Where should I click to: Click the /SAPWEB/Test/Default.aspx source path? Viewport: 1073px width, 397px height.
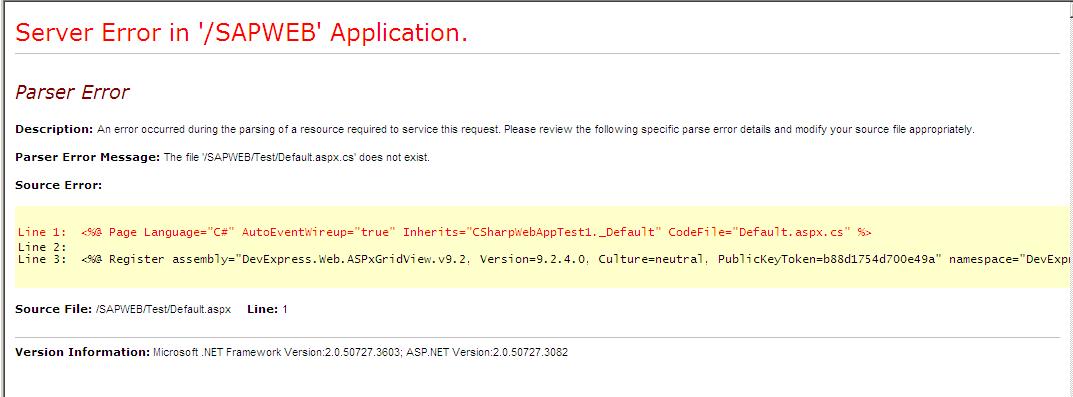[164, 310]
